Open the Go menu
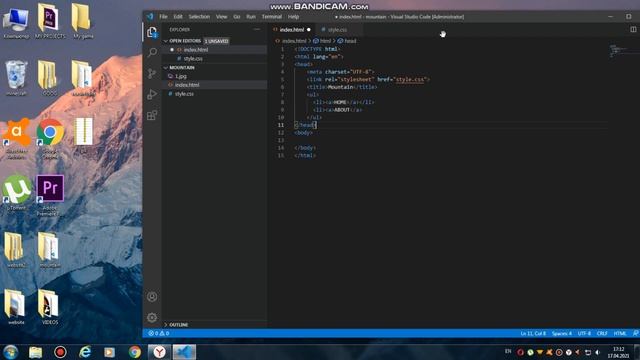The image size is (640, 360). (x=237, y=17)
